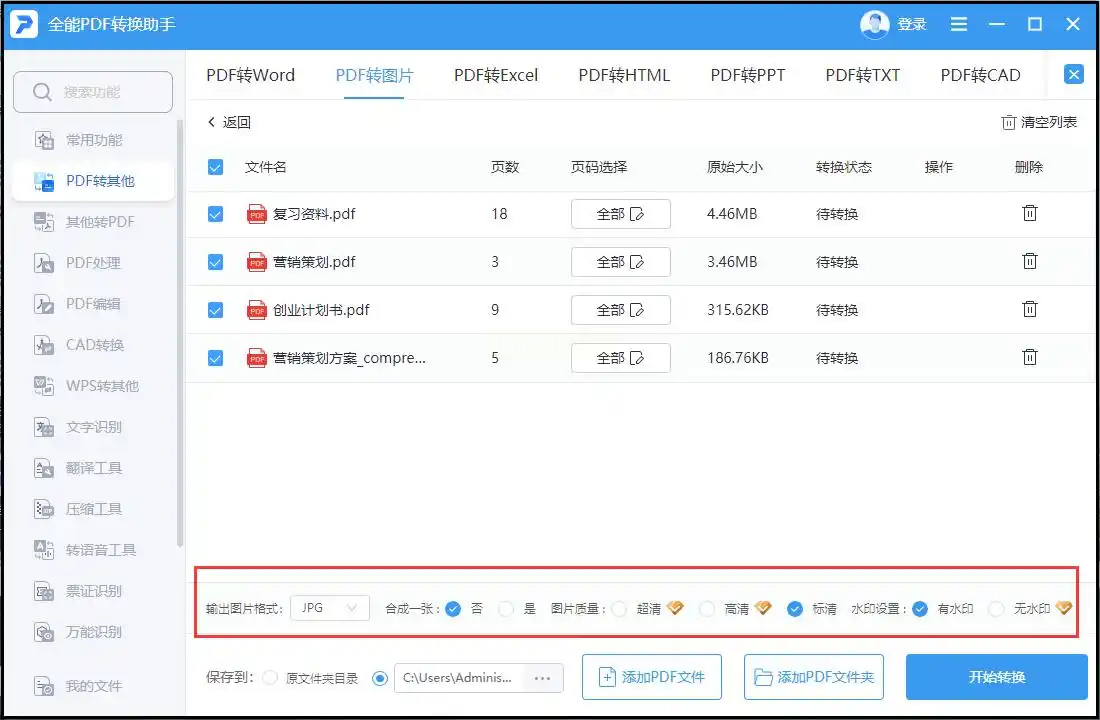
Task: Go back with the 返回 link
Action: pos(229,122)
